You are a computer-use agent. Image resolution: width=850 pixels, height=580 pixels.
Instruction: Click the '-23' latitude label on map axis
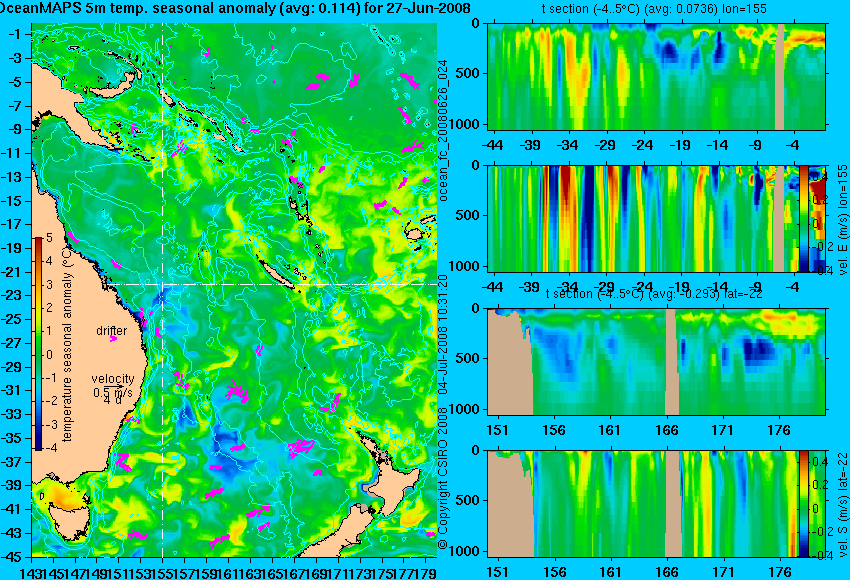(12, 295)
